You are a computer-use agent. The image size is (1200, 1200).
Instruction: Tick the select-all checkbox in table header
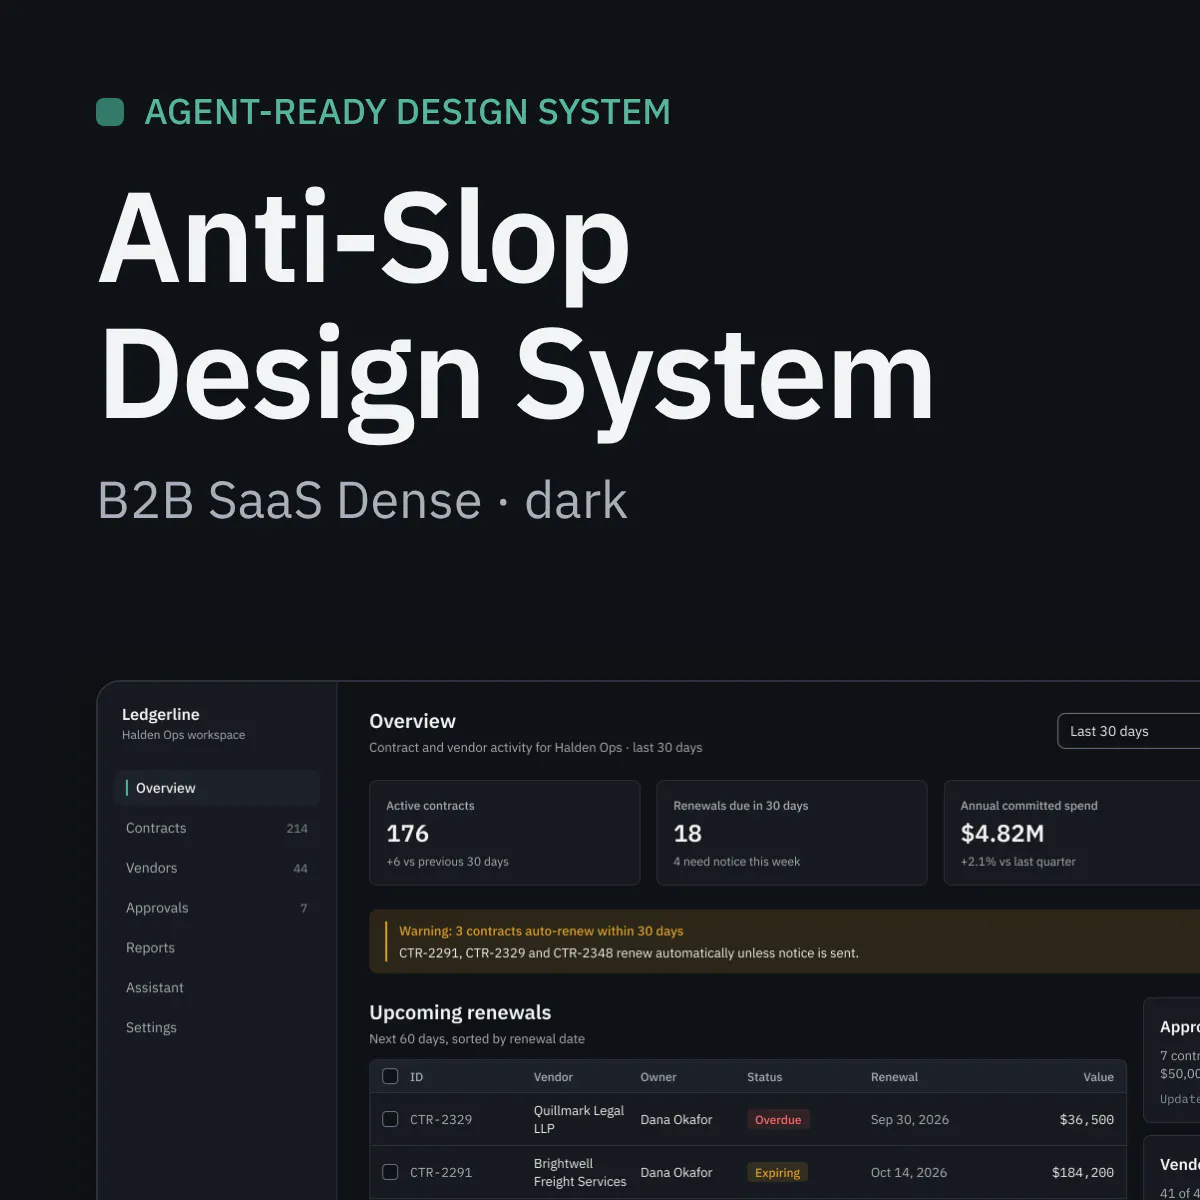point(390,1076)
